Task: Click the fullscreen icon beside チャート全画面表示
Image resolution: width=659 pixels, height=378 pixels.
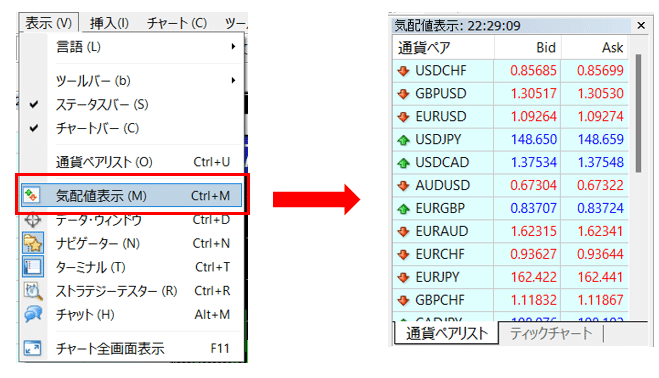Action: point(32,348)
